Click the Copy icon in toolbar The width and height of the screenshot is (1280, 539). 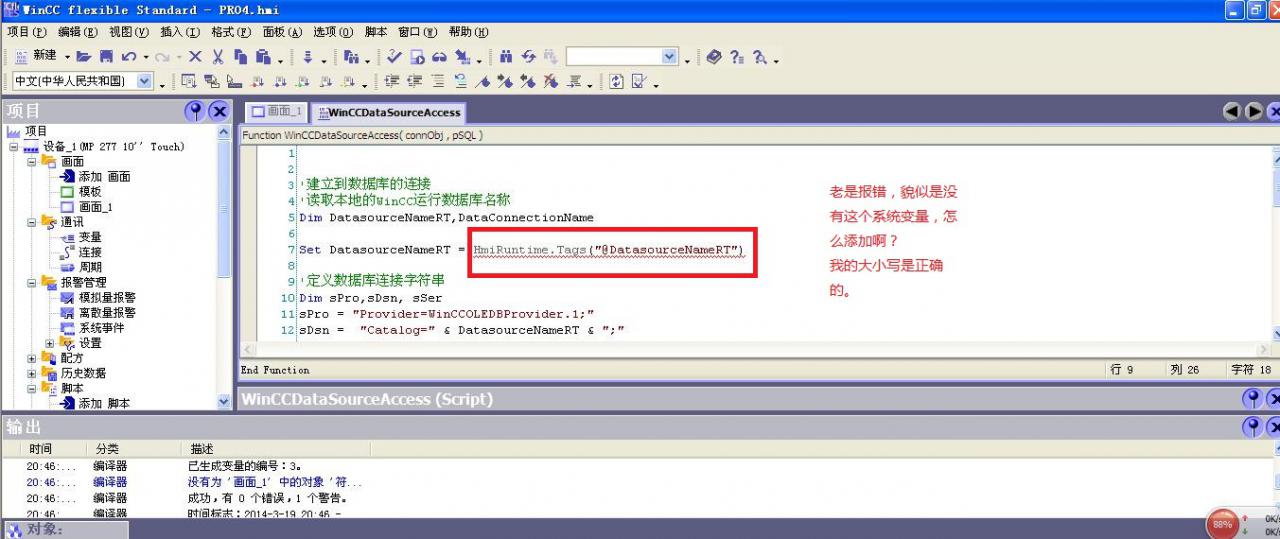click(240, 57)
